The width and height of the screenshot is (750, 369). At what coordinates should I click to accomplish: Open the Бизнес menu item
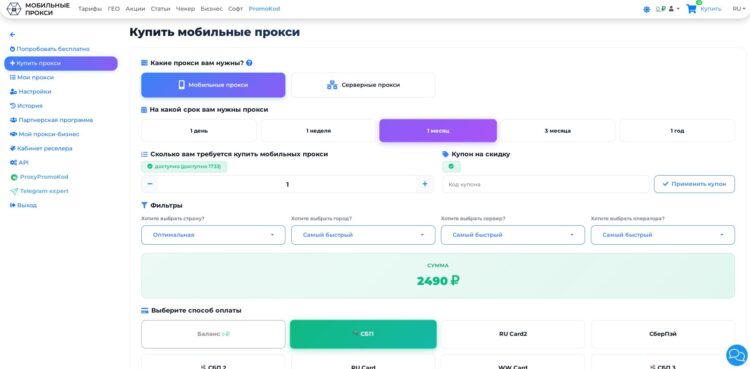tap(211, 9)
